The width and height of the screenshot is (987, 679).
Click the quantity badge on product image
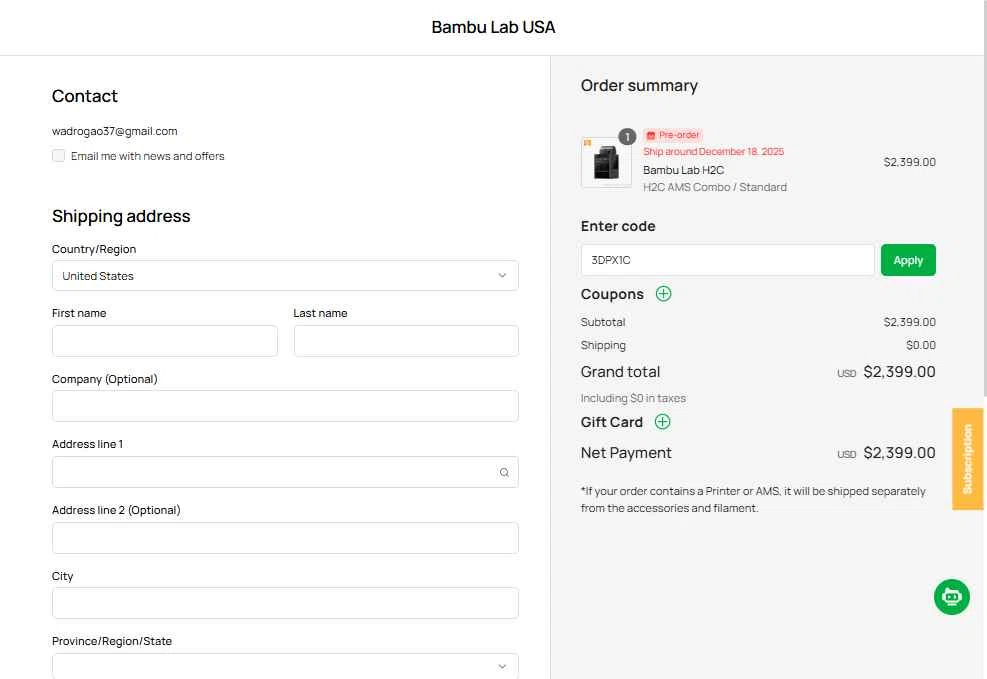point(627,137)
